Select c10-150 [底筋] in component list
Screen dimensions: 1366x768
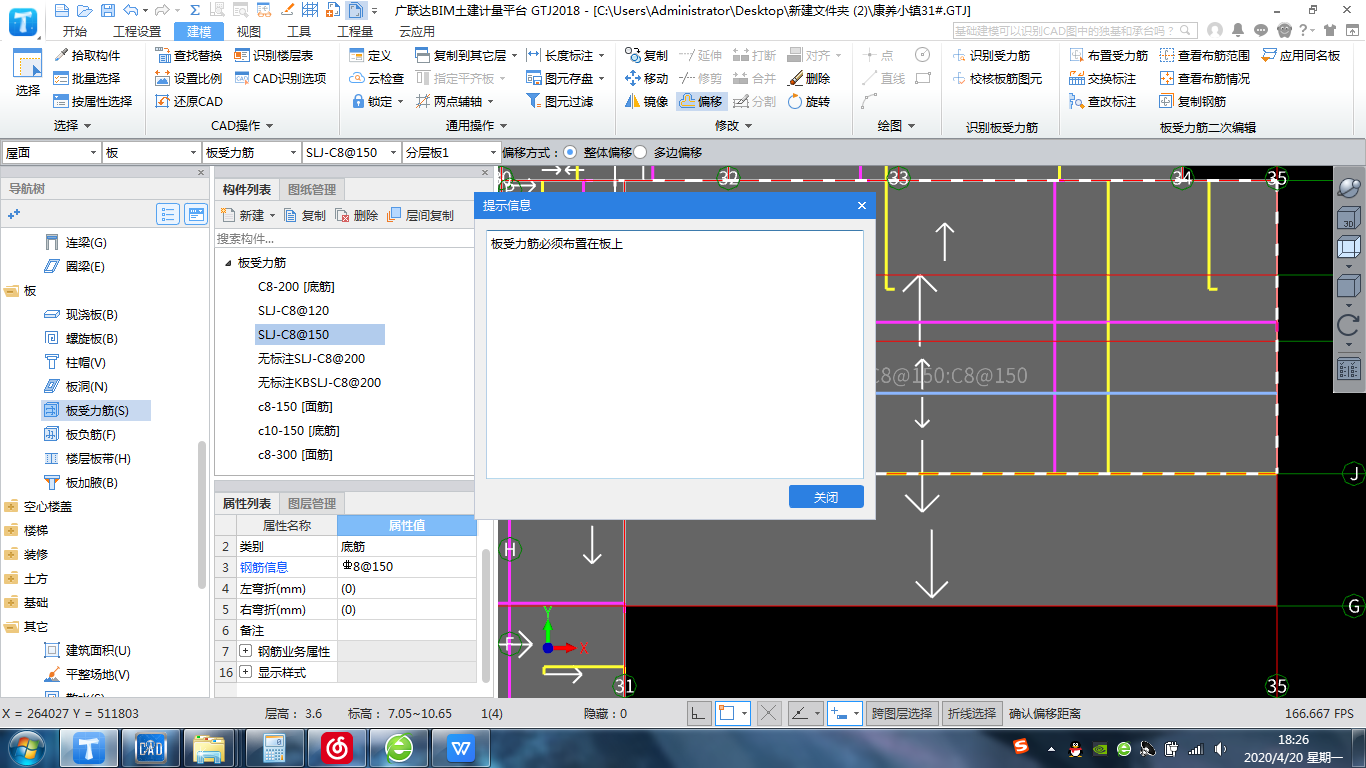pos(298,431)
